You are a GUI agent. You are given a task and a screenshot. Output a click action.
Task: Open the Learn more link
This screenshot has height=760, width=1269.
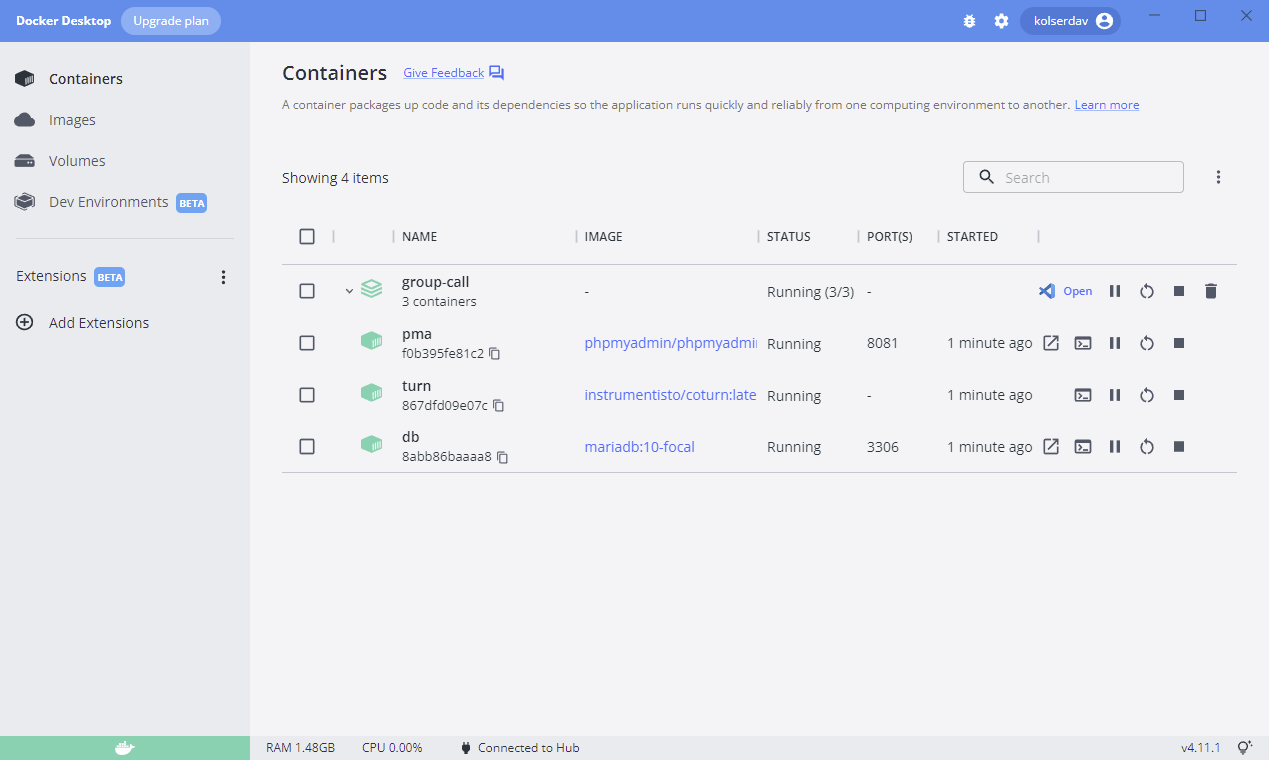click(1107, 105)
